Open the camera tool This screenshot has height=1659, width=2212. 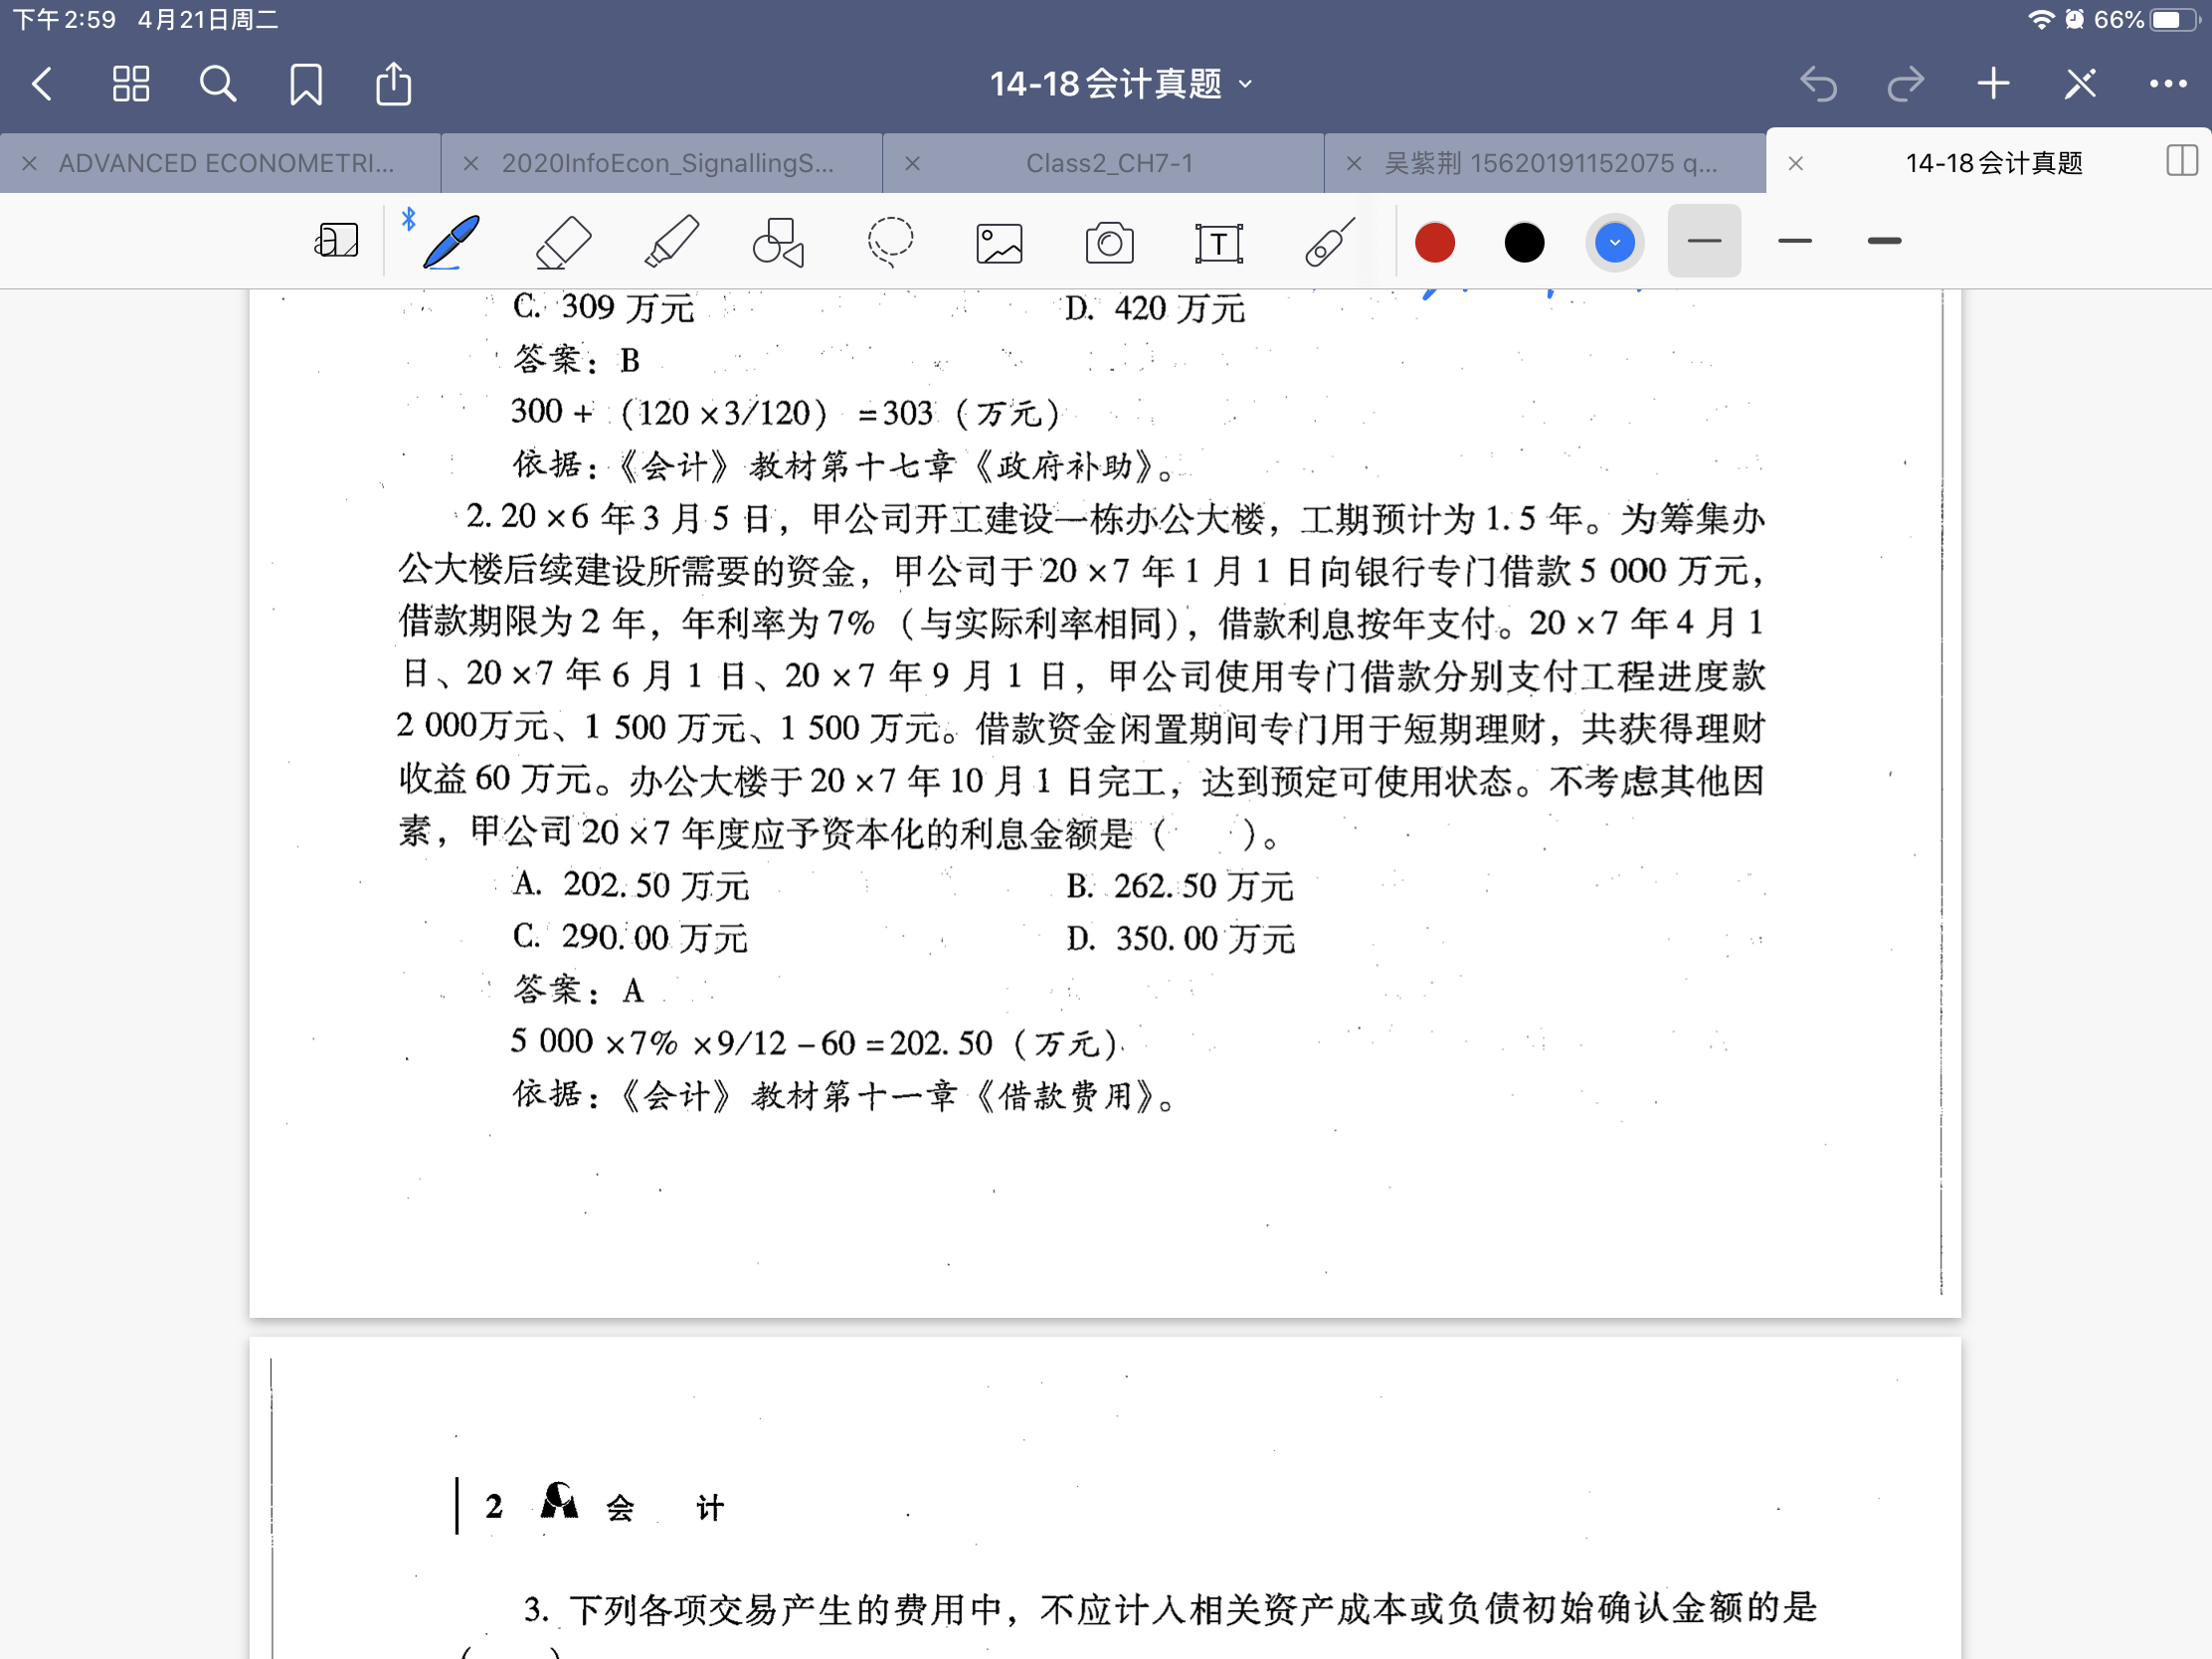(1109, 242)
